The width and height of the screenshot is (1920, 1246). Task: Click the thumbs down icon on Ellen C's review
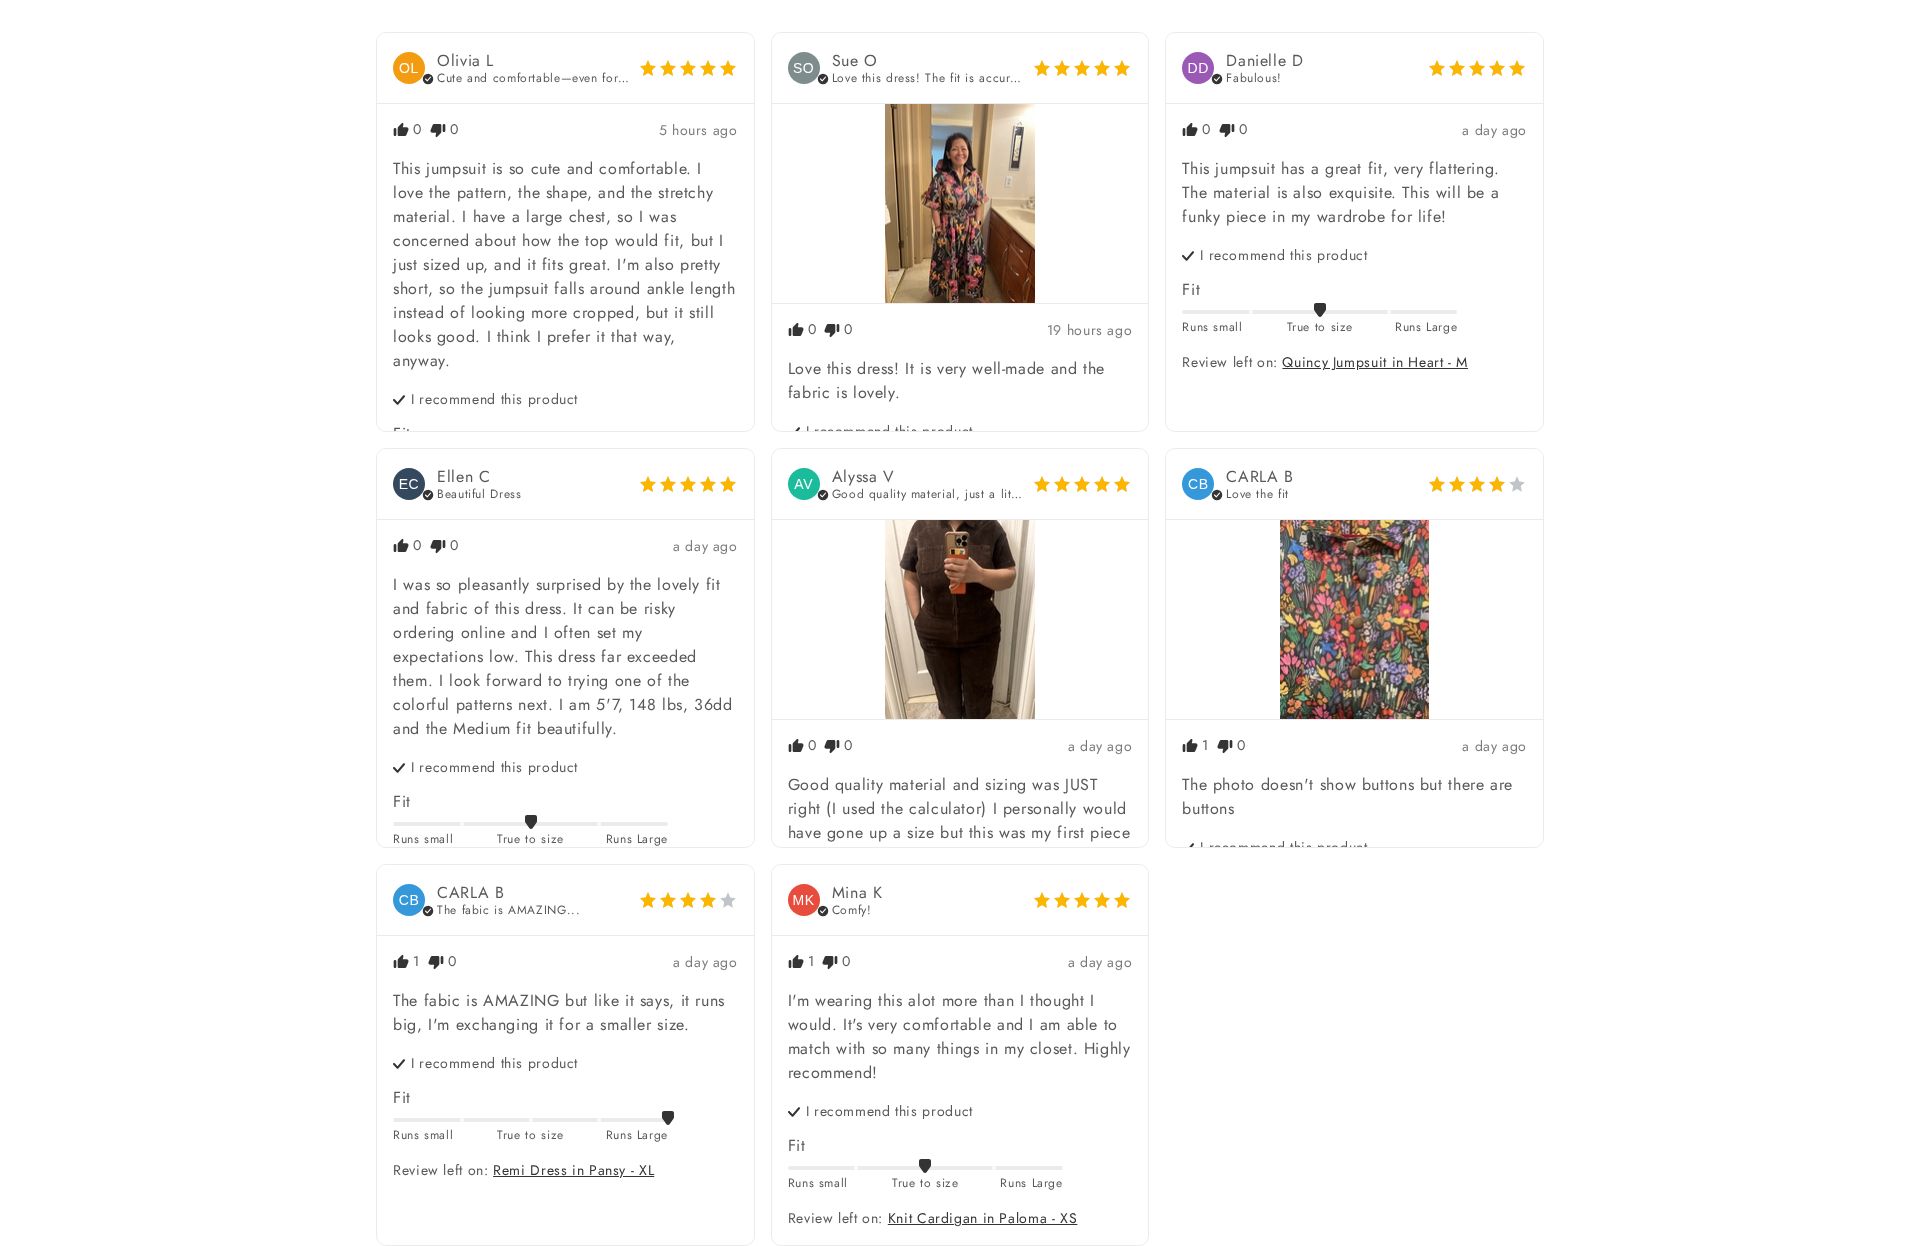pos(438,546)
